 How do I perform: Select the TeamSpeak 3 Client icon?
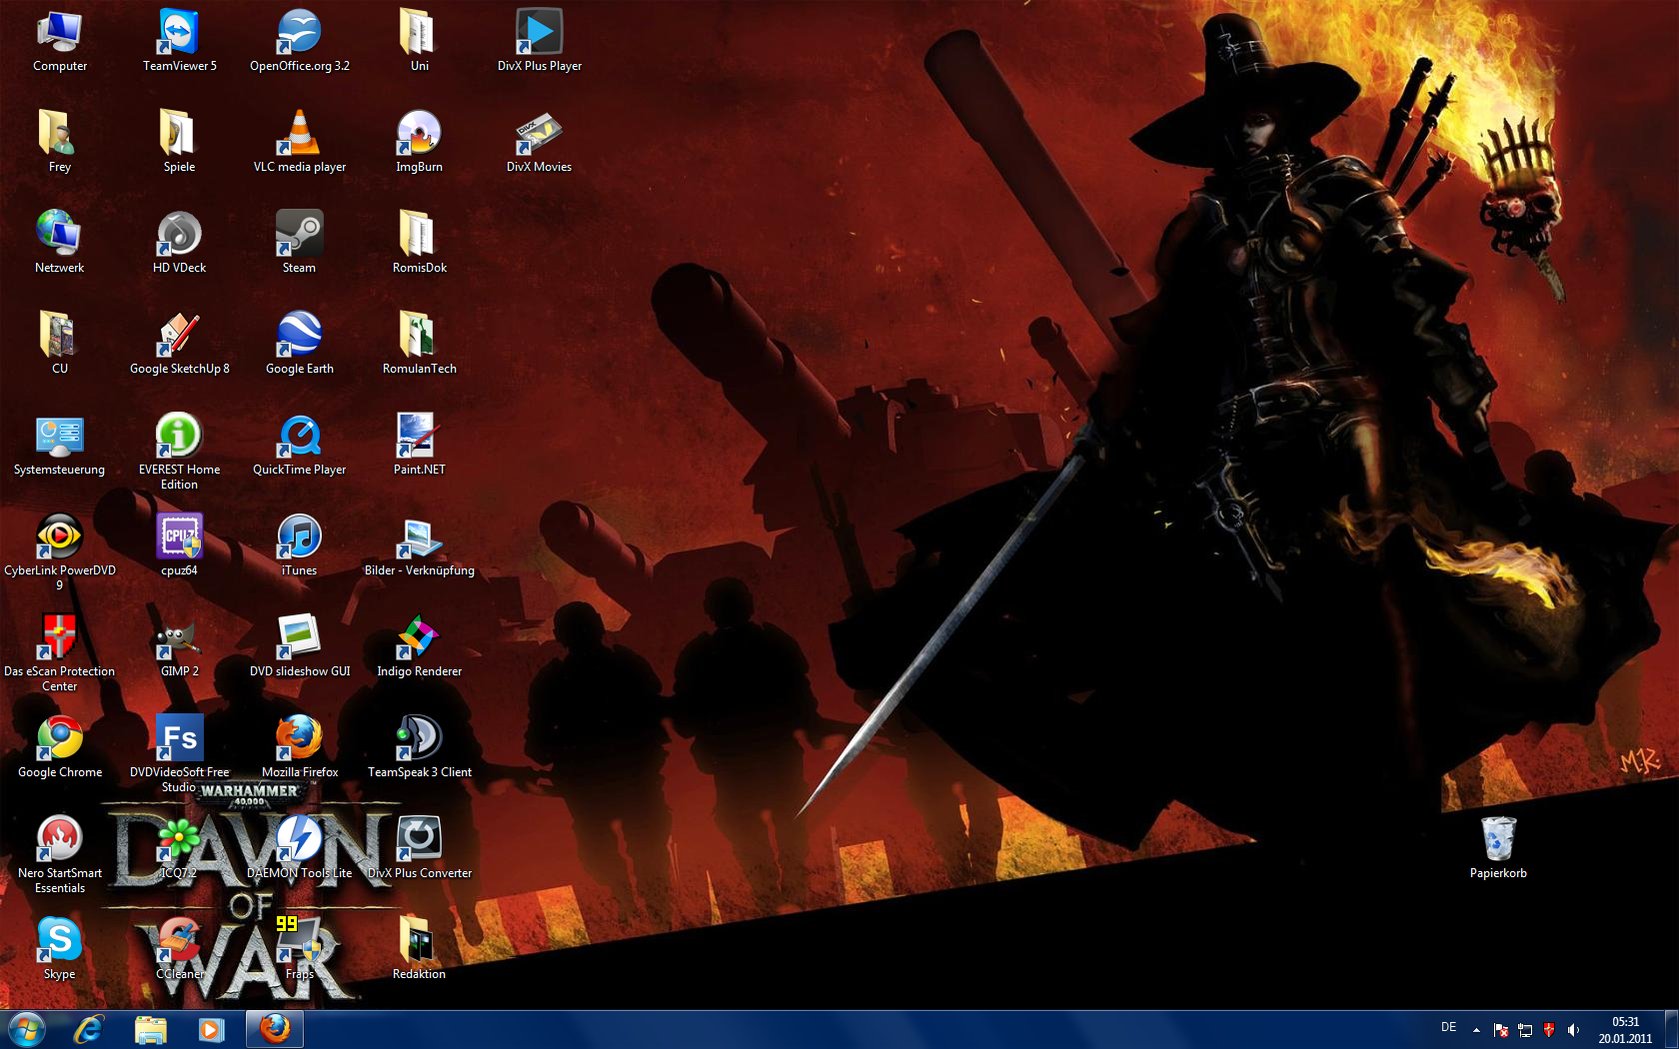[419, 741]
